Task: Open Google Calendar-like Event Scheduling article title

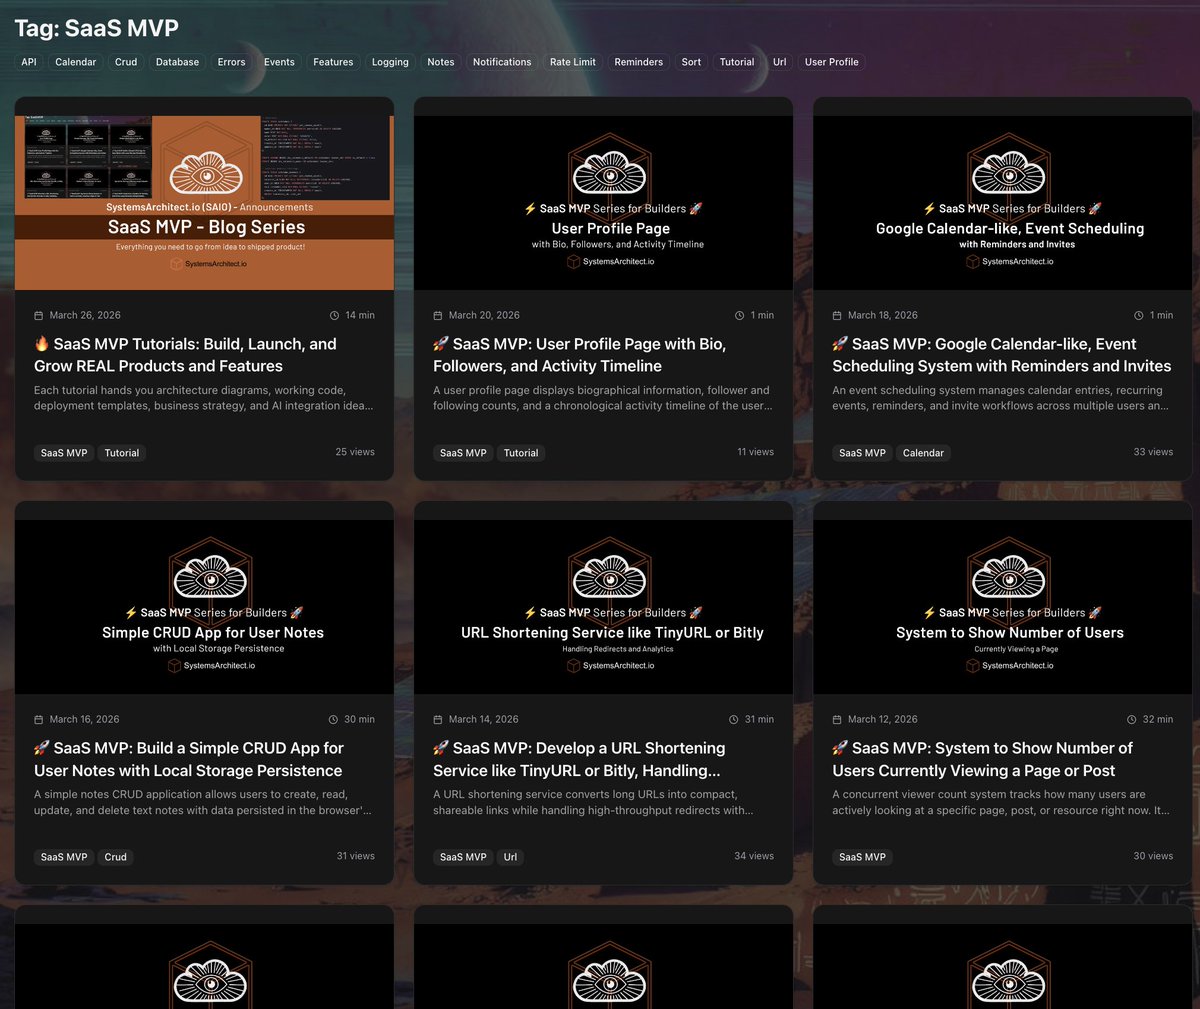Action: [x=1002, y=355]
